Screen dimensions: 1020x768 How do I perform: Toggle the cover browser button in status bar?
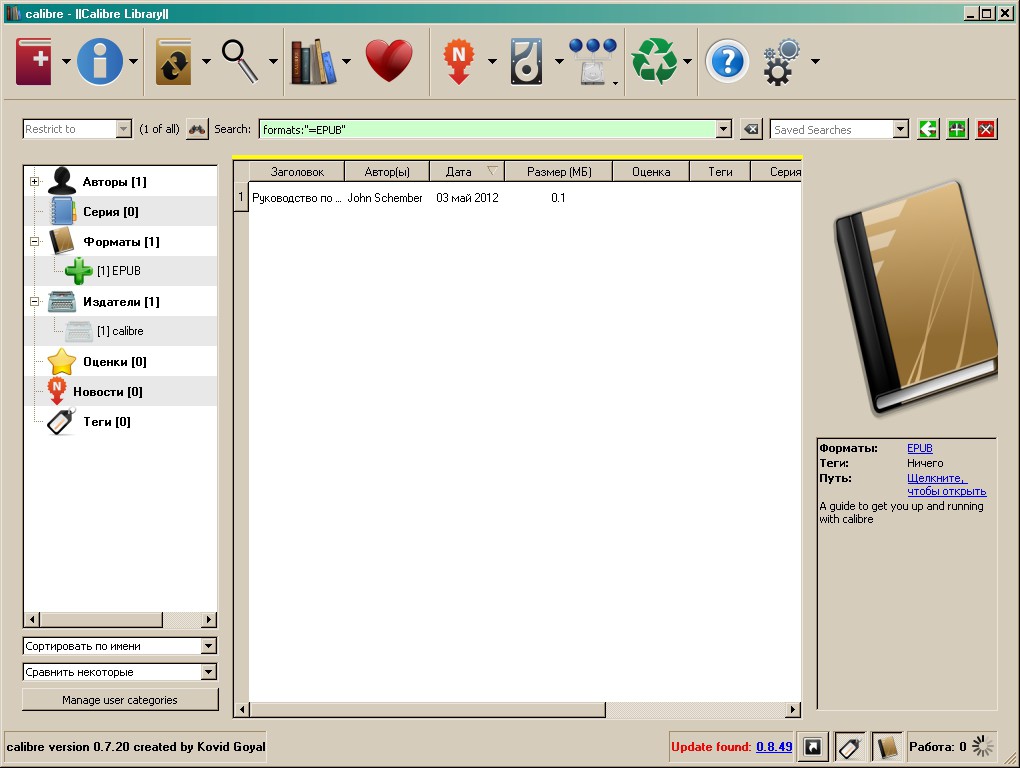tap(813, 747)
